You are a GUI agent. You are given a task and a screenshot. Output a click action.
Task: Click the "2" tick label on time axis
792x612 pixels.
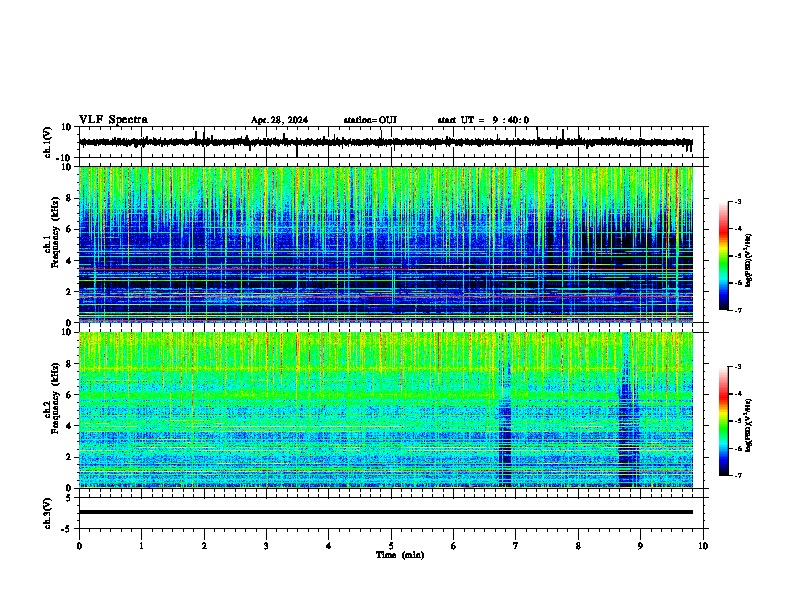[x=204, y=546]
